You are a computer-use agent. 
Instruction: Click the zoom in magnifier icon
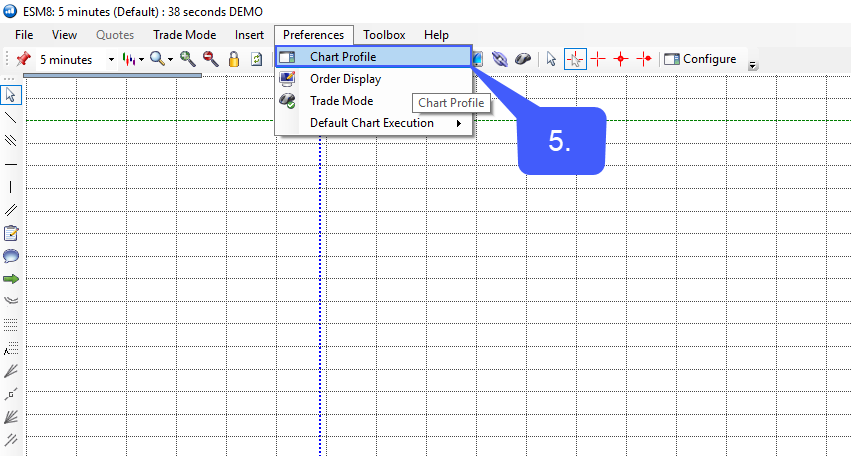188,59
